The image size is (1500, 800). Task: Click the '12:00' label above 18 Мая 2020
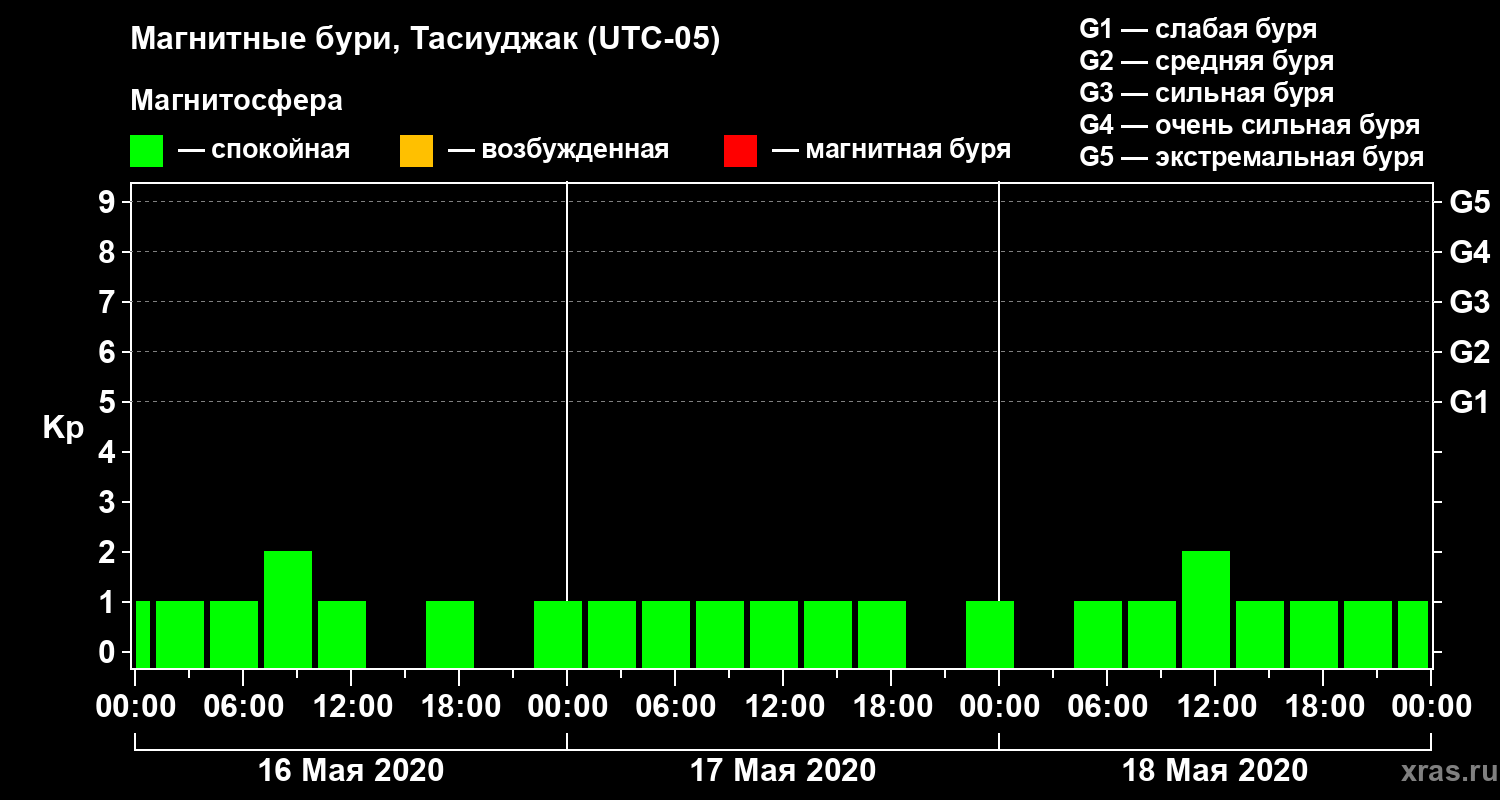[1215, 706]
